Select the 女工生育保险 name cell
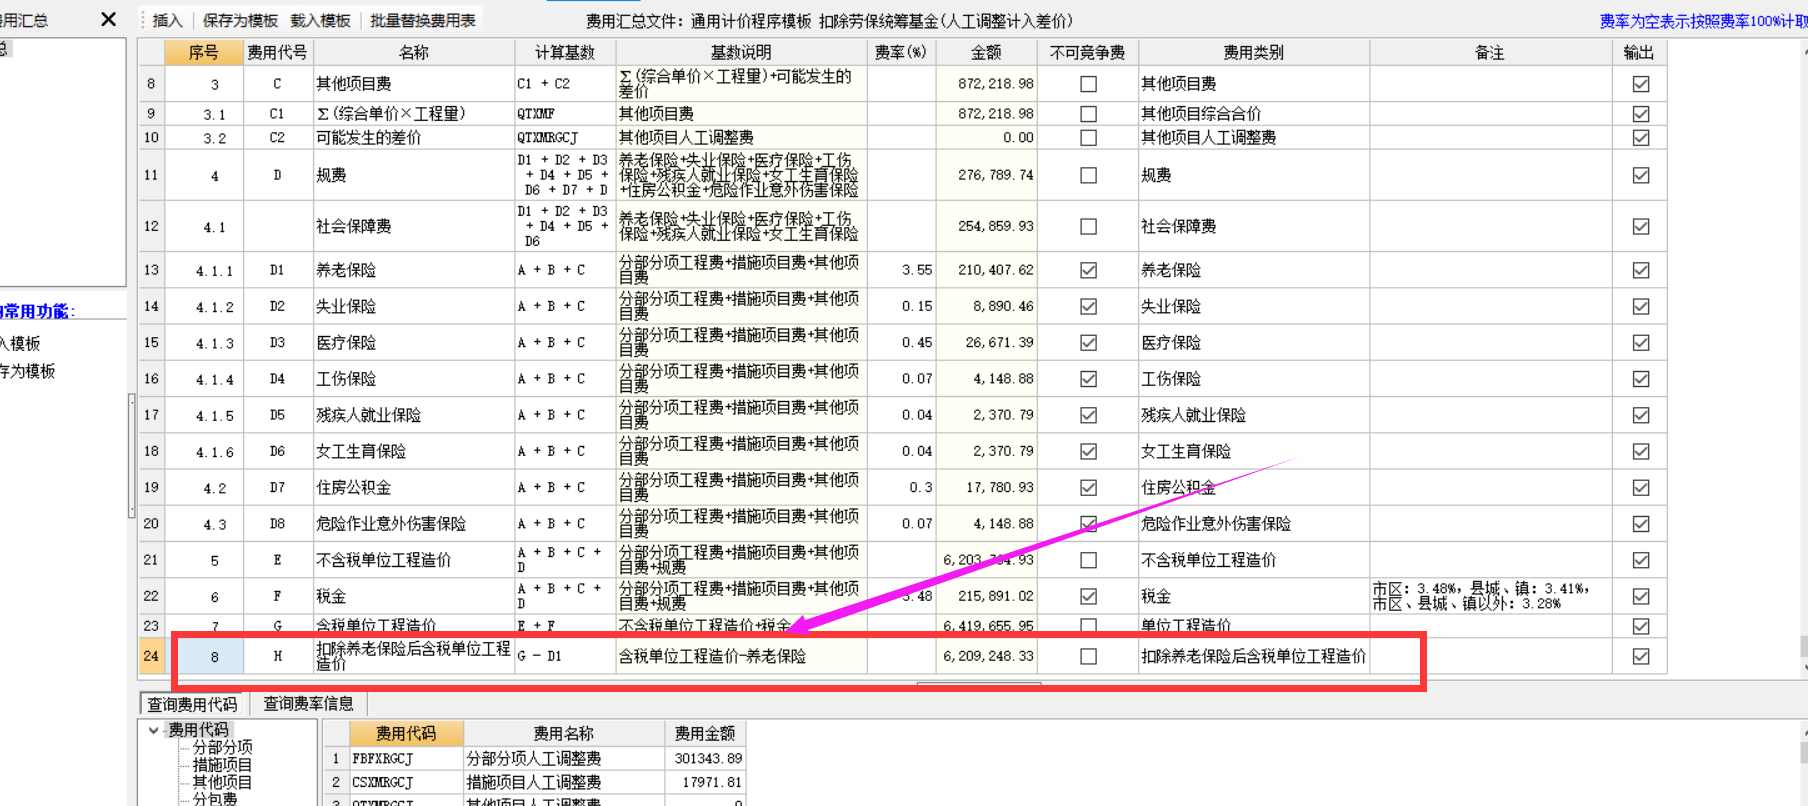 (x=413, y=451)
